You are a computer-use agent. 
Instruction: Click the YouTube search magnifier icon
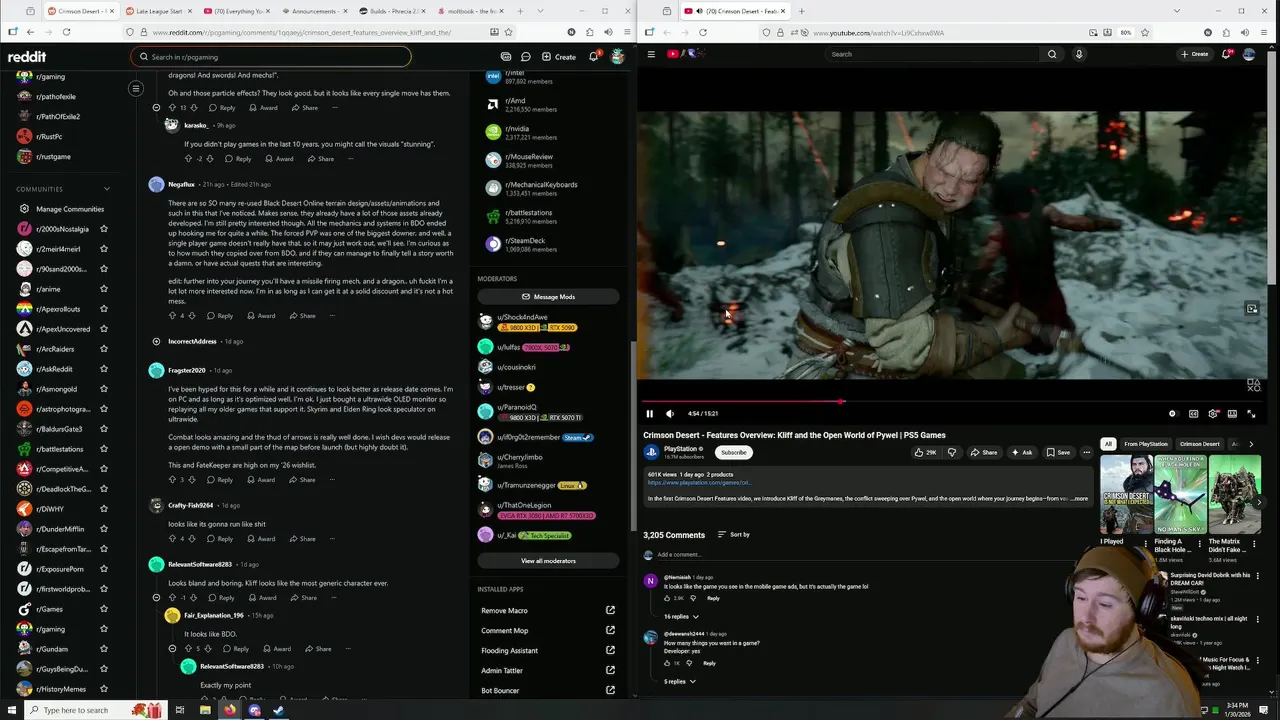(1051, 54)
